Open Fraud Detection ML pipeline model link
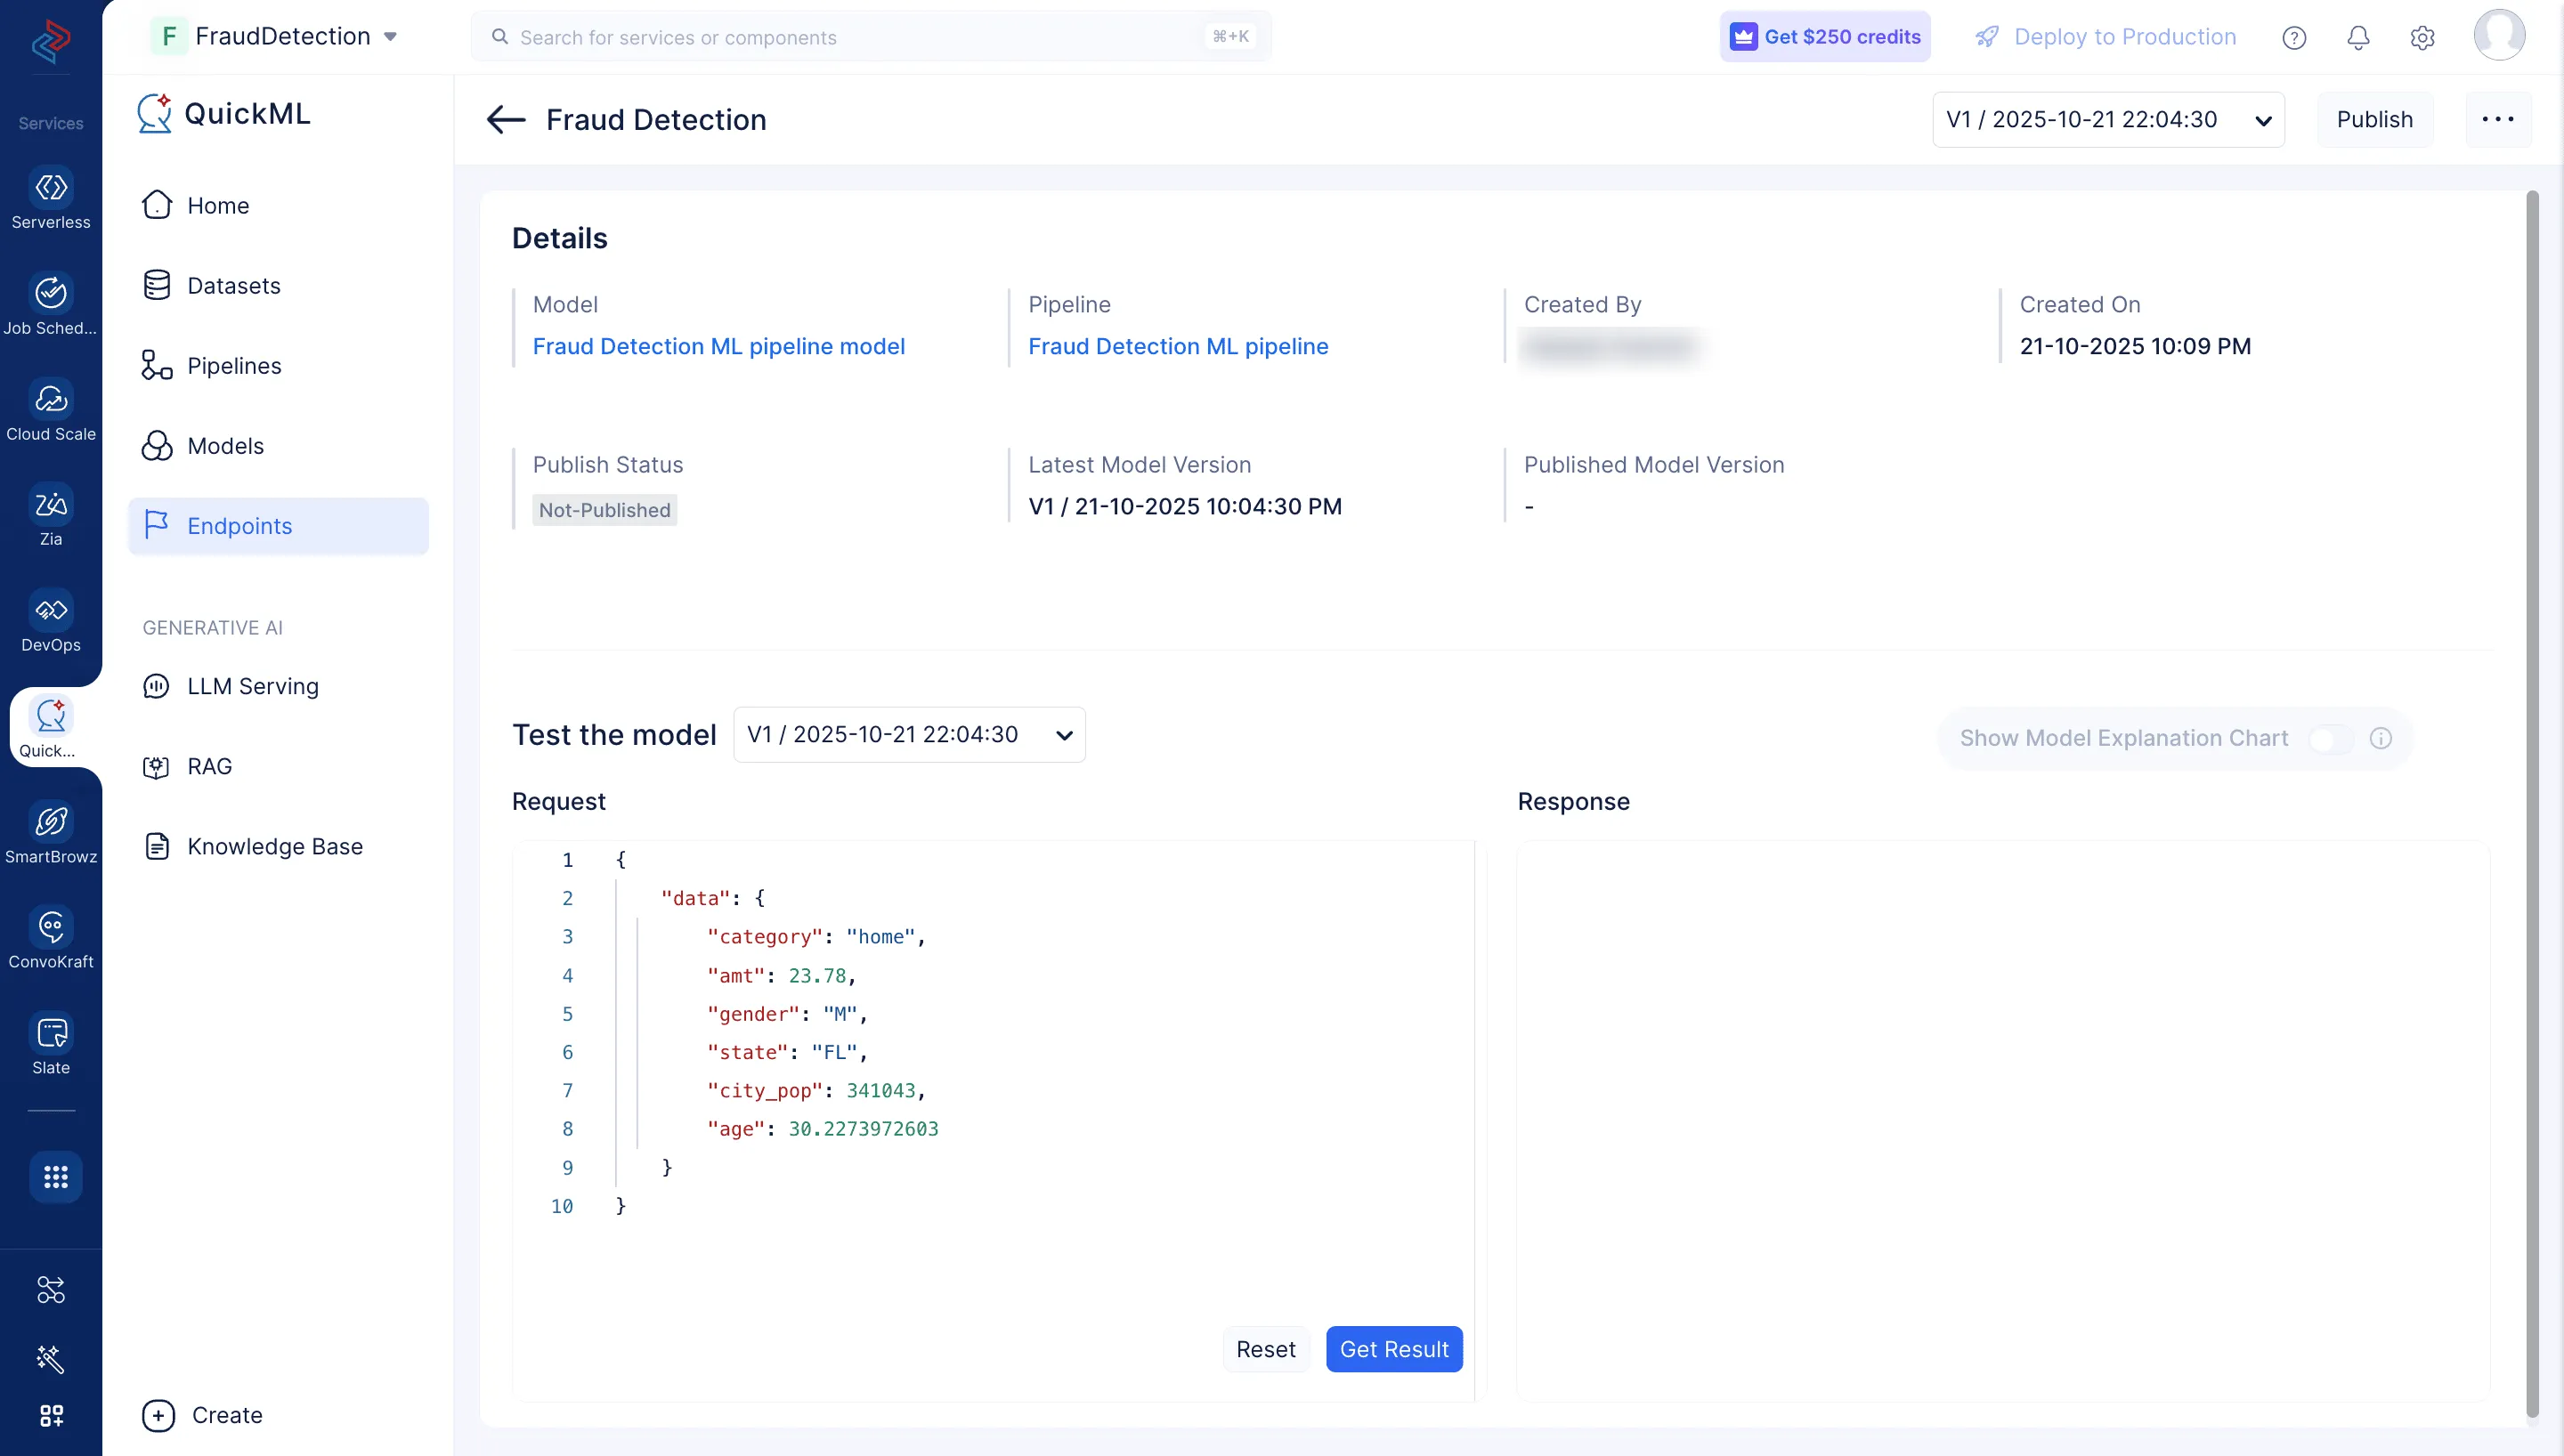Viewport: 2564px width, 1456px height. pos(718,346)
